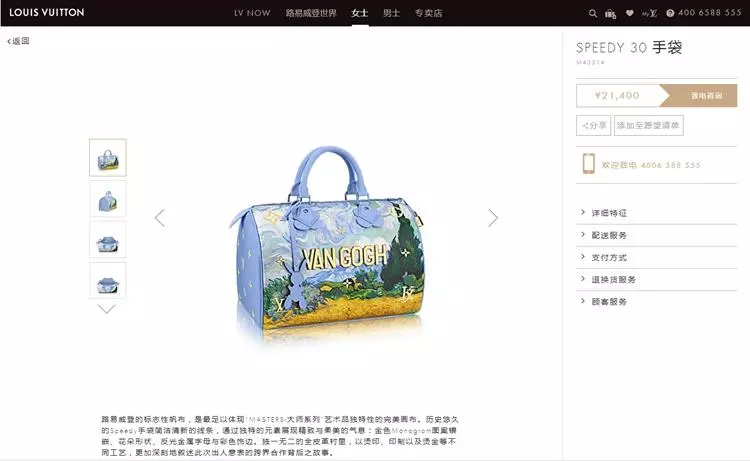
Task: Open the 女士 menu tab
Action: 360,13
